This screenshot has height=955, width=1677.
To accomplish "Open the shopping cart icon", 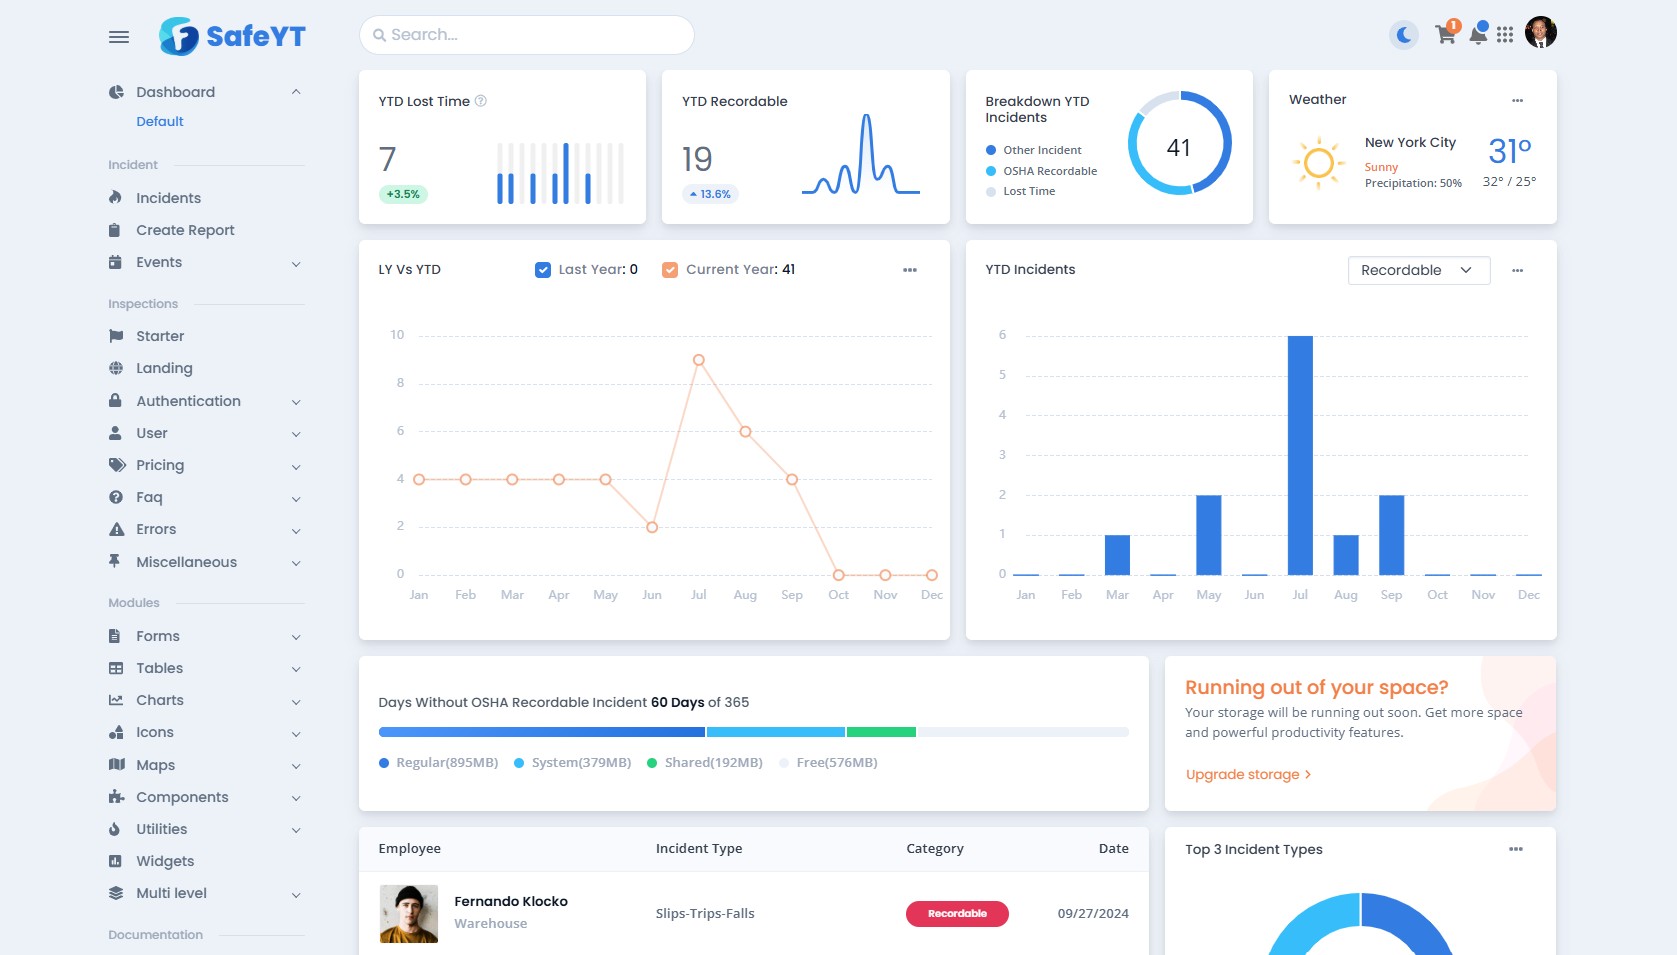I will [x=1445, y=35].
